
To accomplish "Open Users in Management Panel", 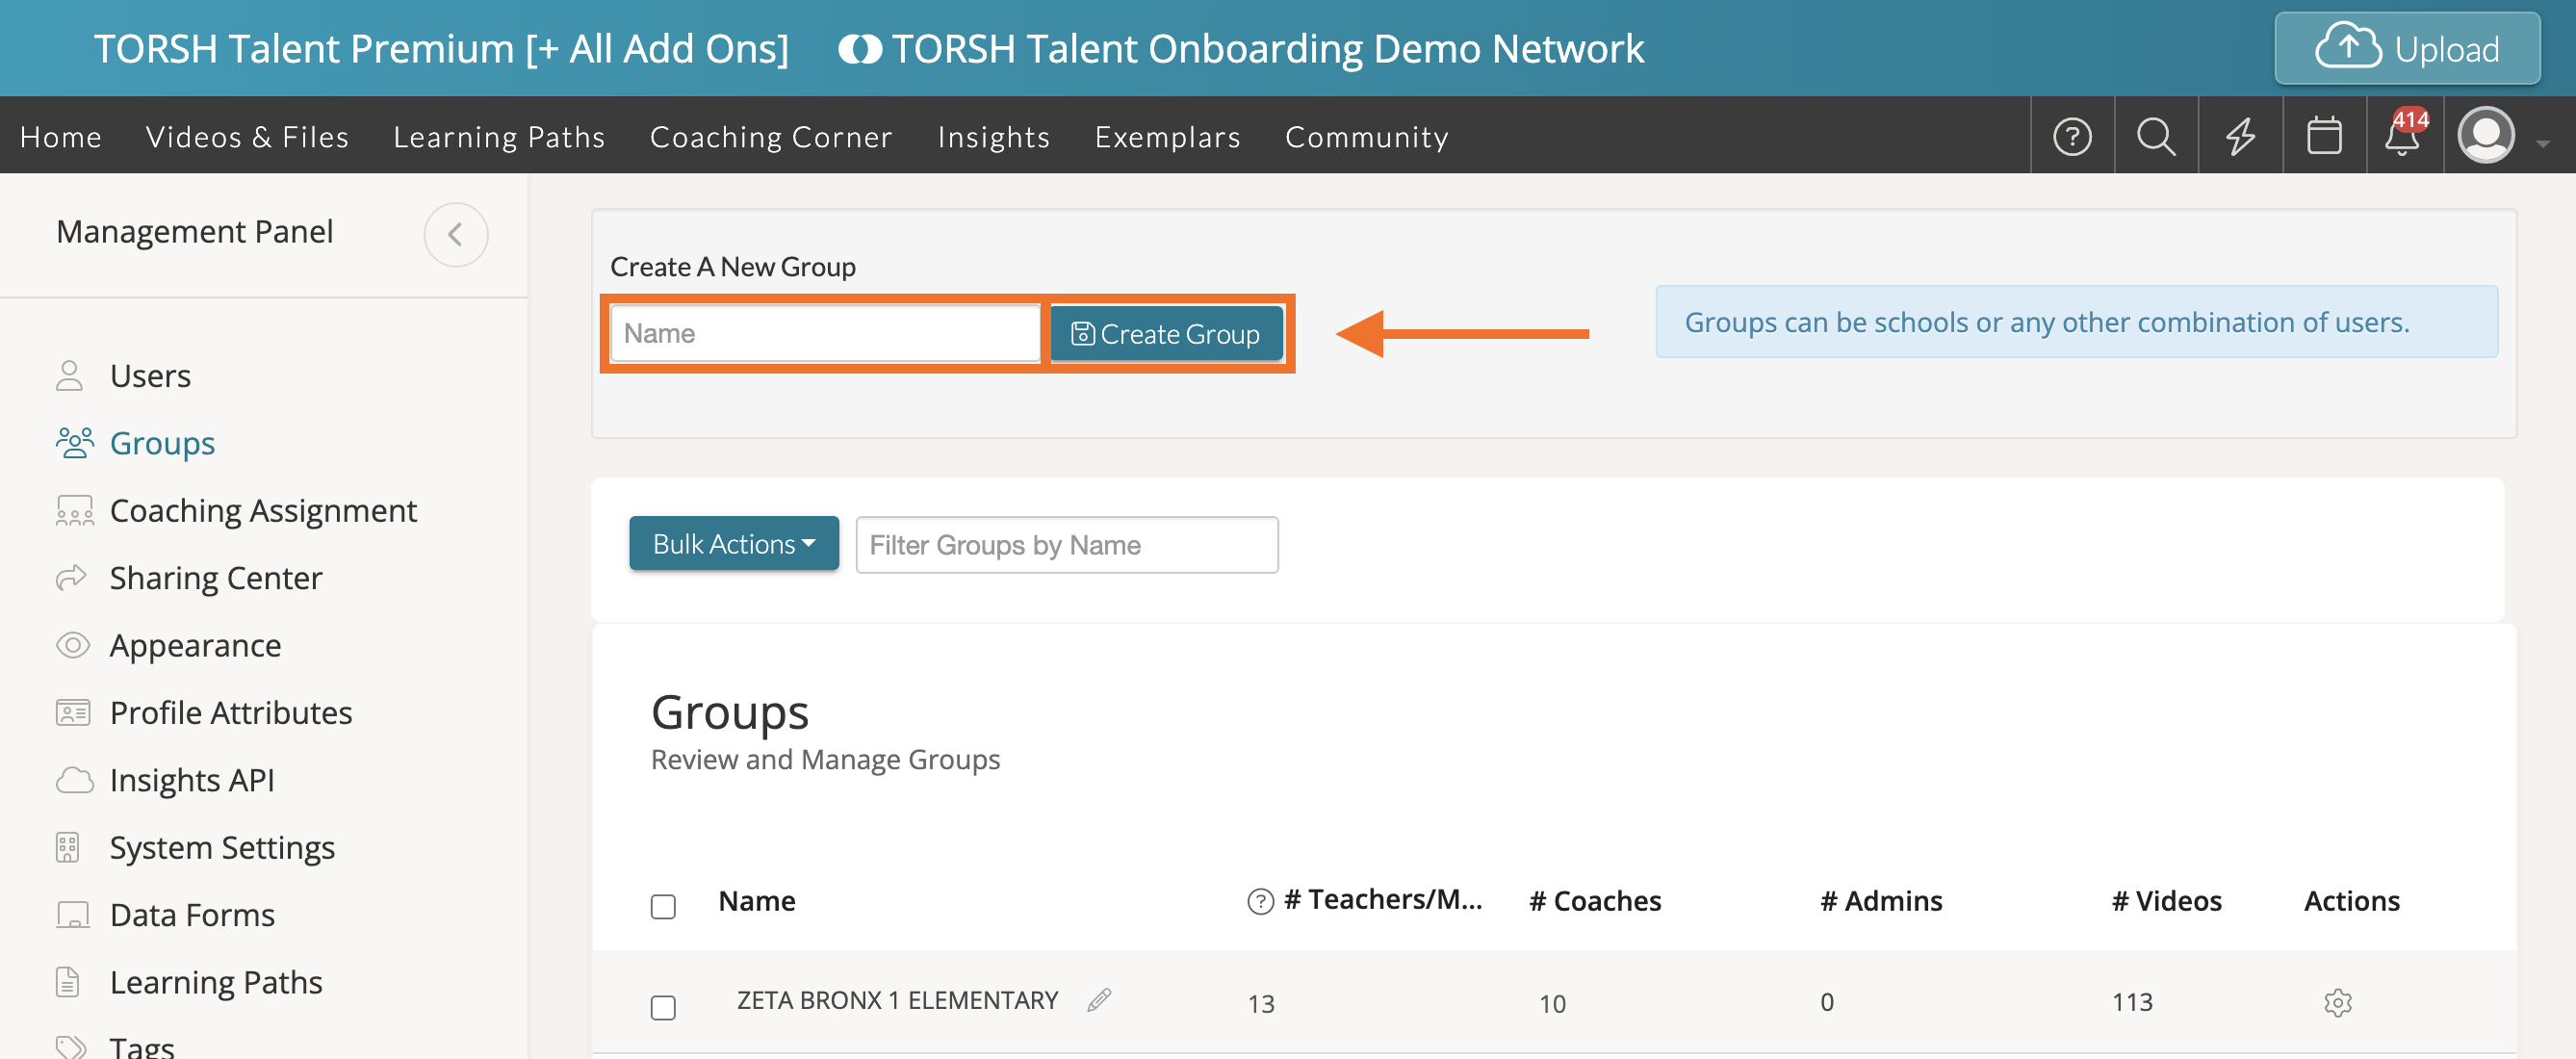I will pyautogui.click(x=150, y=376).
